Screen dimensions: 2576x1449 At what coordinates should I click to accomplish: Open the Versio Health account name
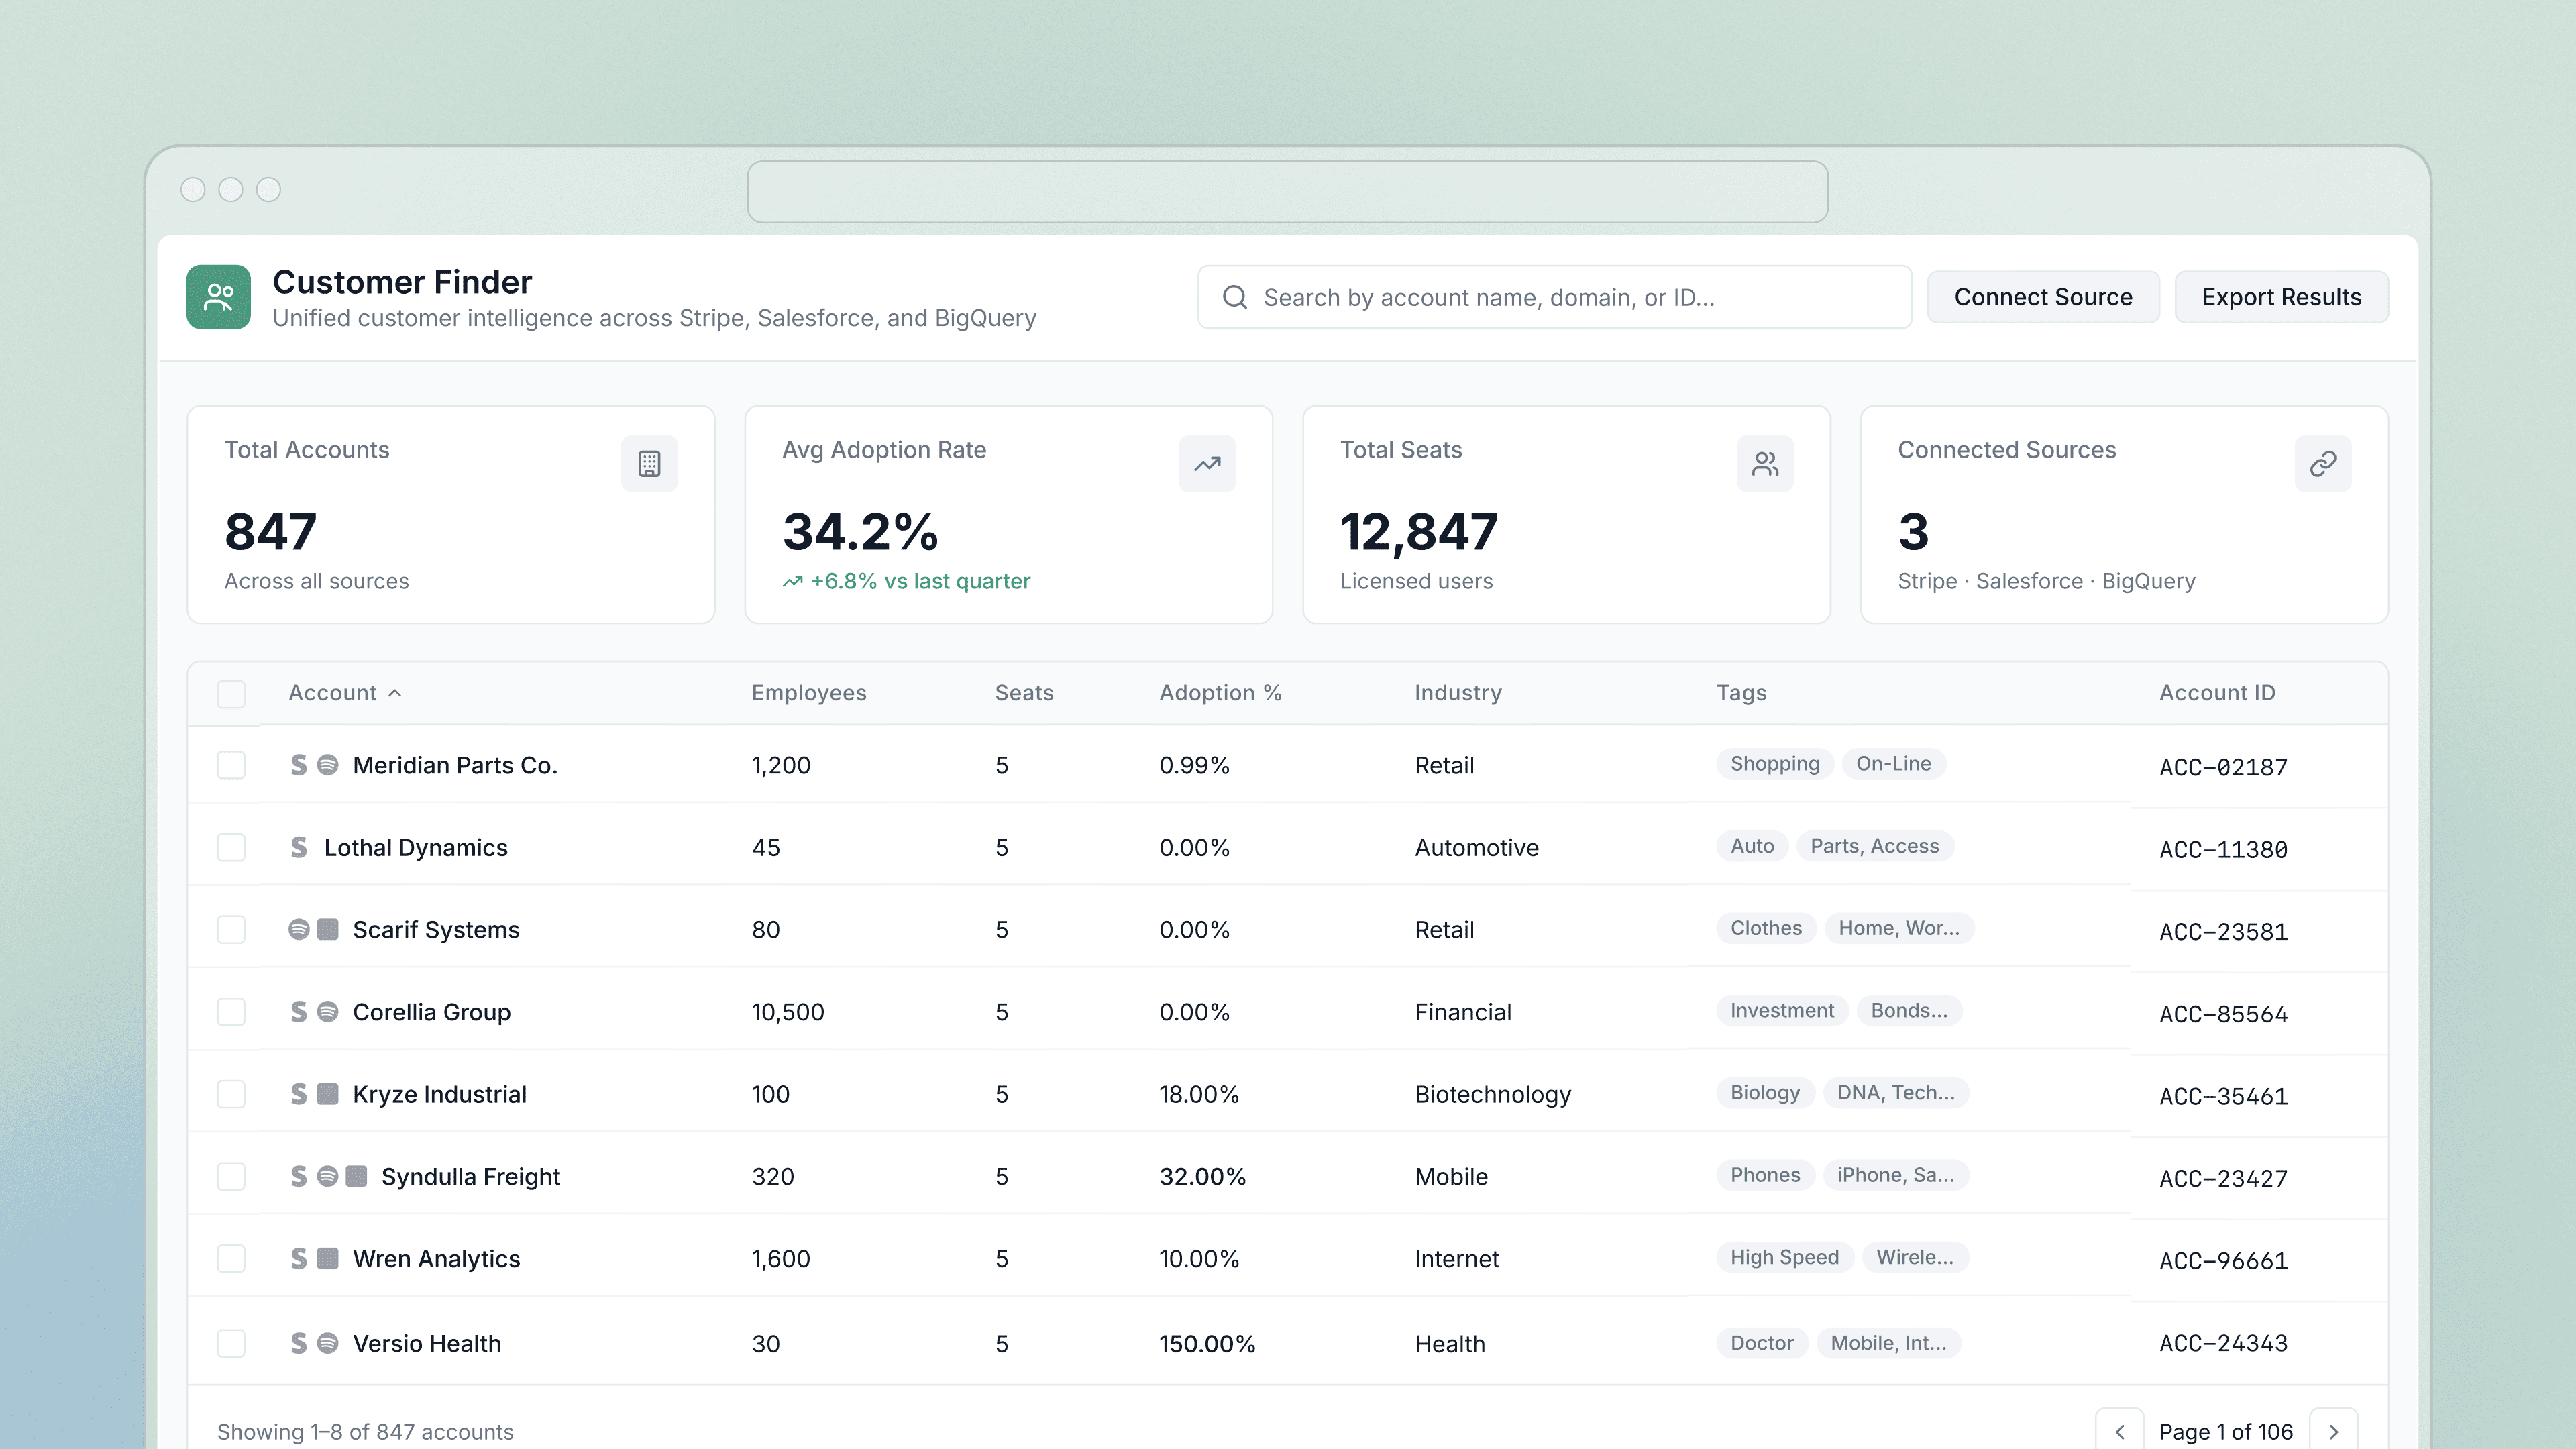point(427,1343)
